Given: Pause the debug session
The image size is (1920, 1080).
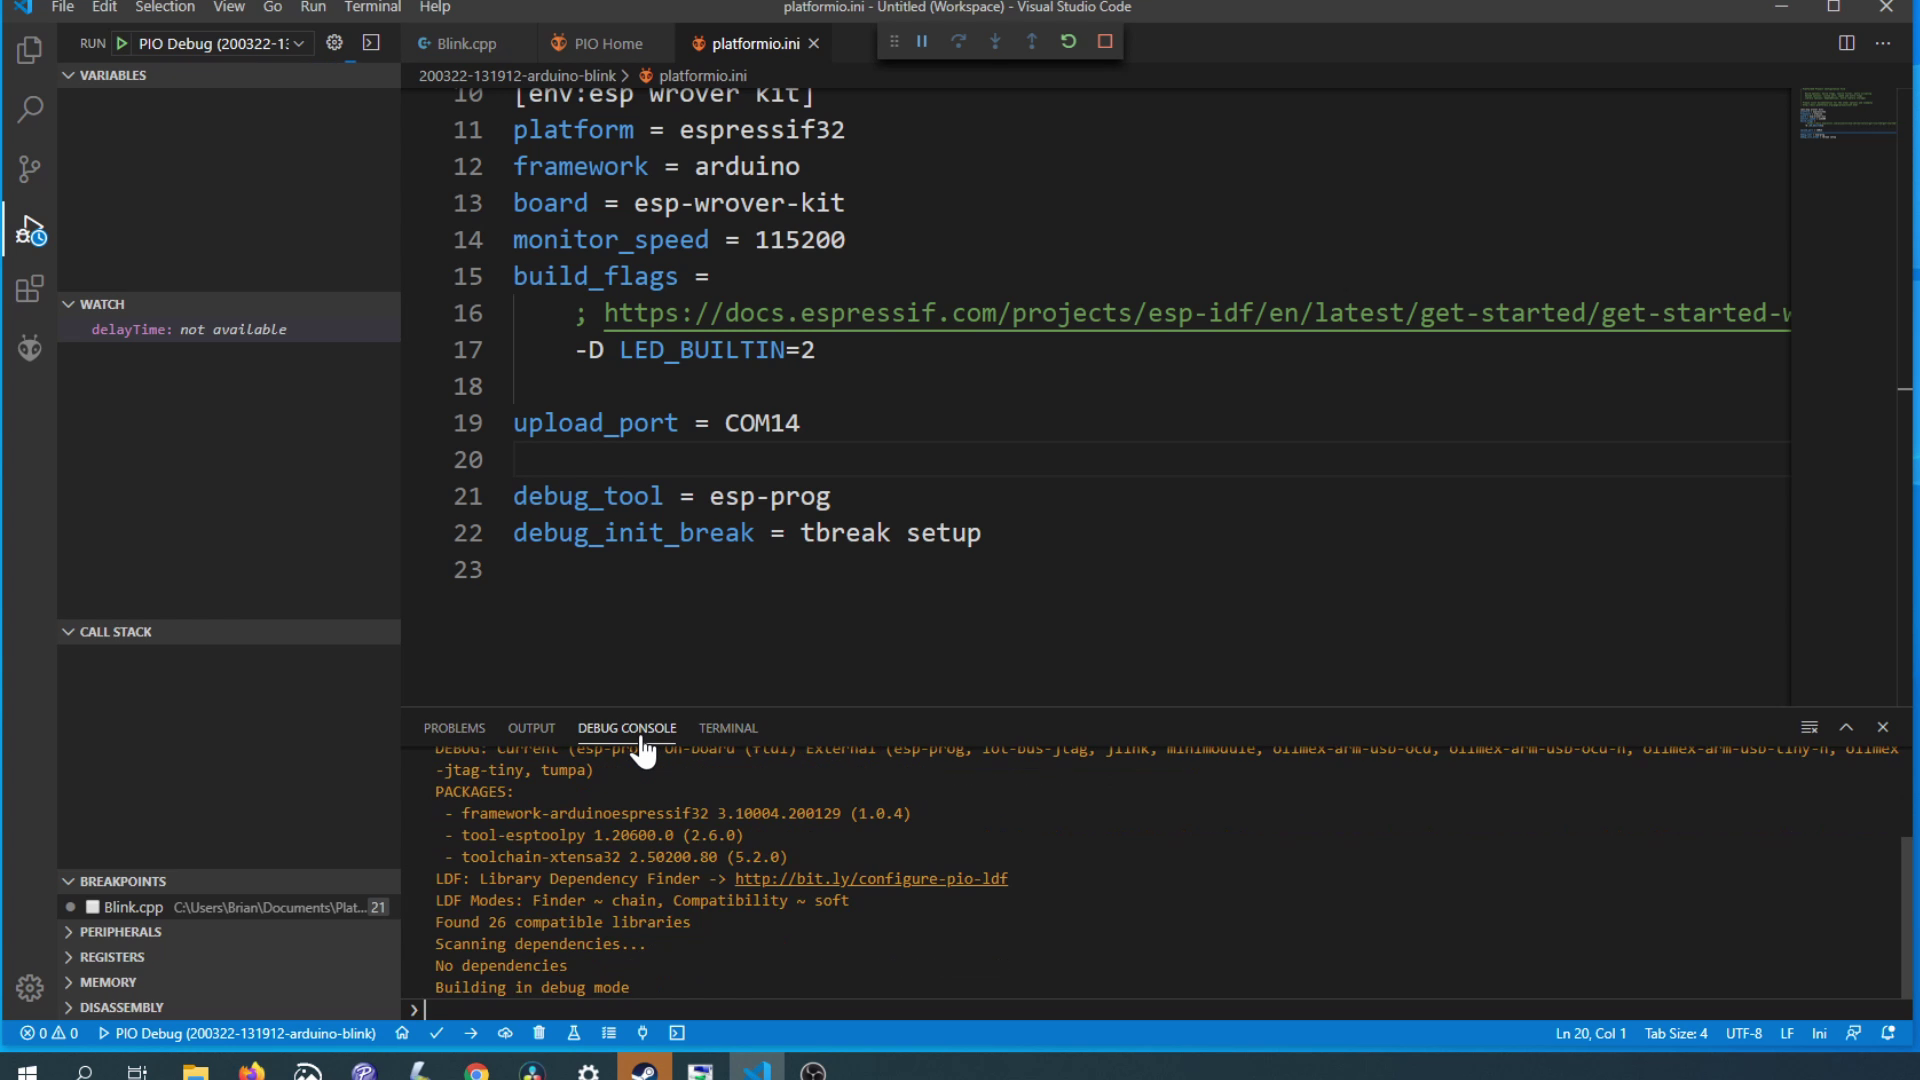Looking at the screenshot, I should (x=922, y=42).
